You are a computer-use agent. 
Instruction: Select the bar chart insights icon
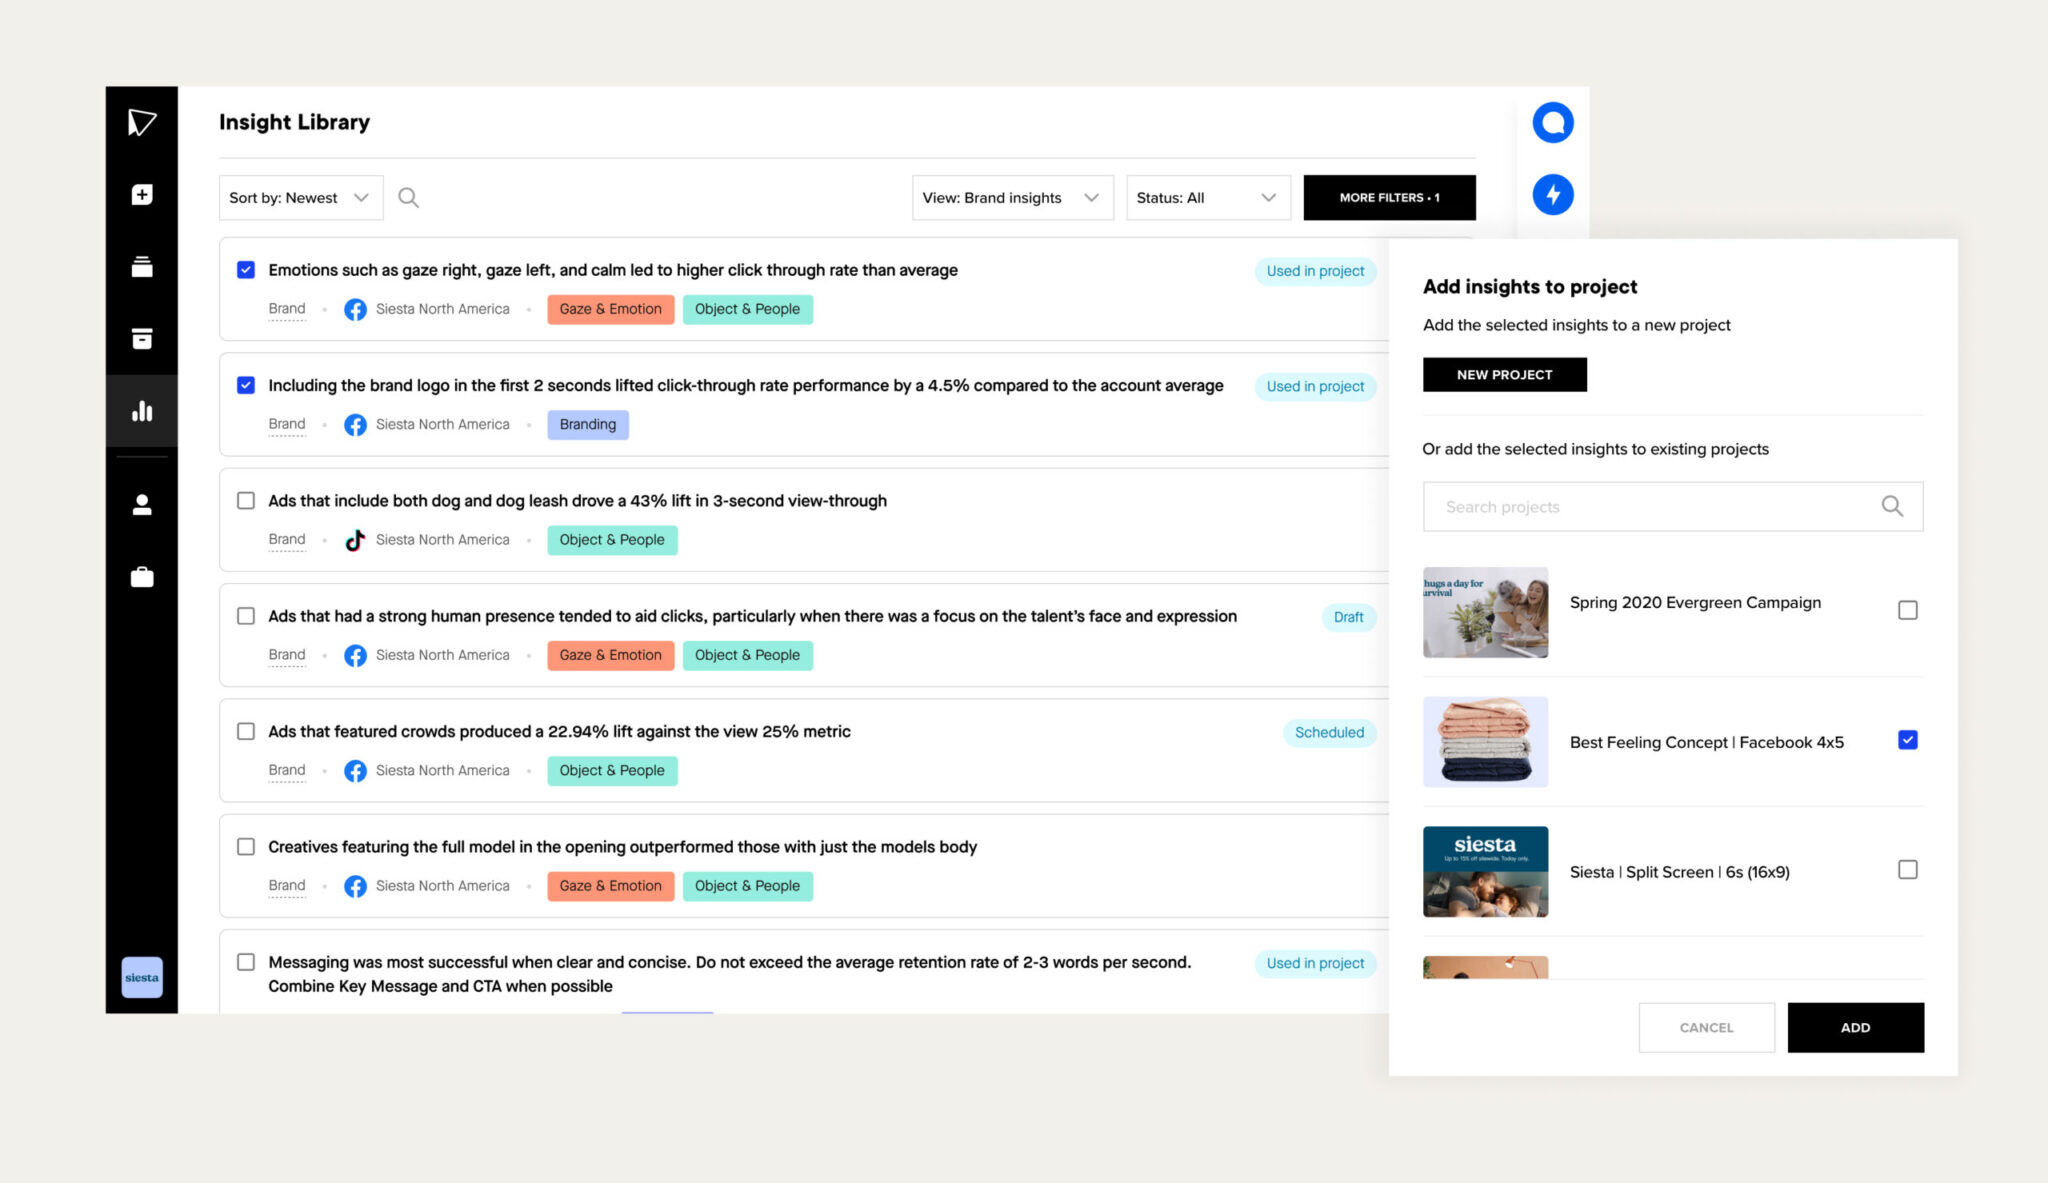[x=142, y=411]
